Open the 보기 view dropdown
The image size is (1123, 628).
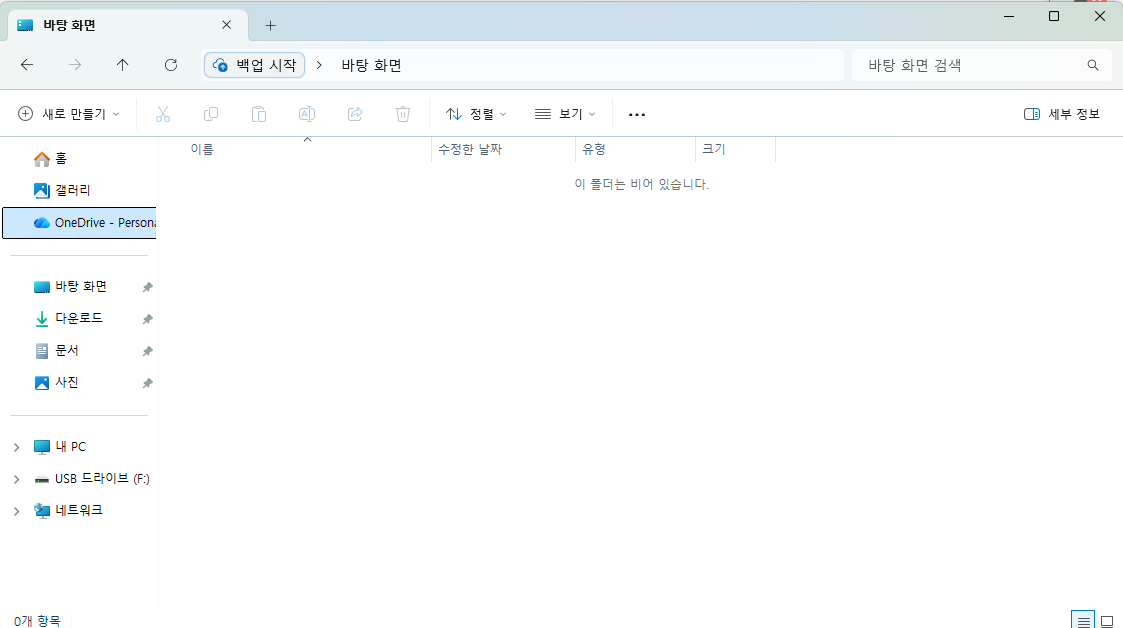click(x=565, y=114)
